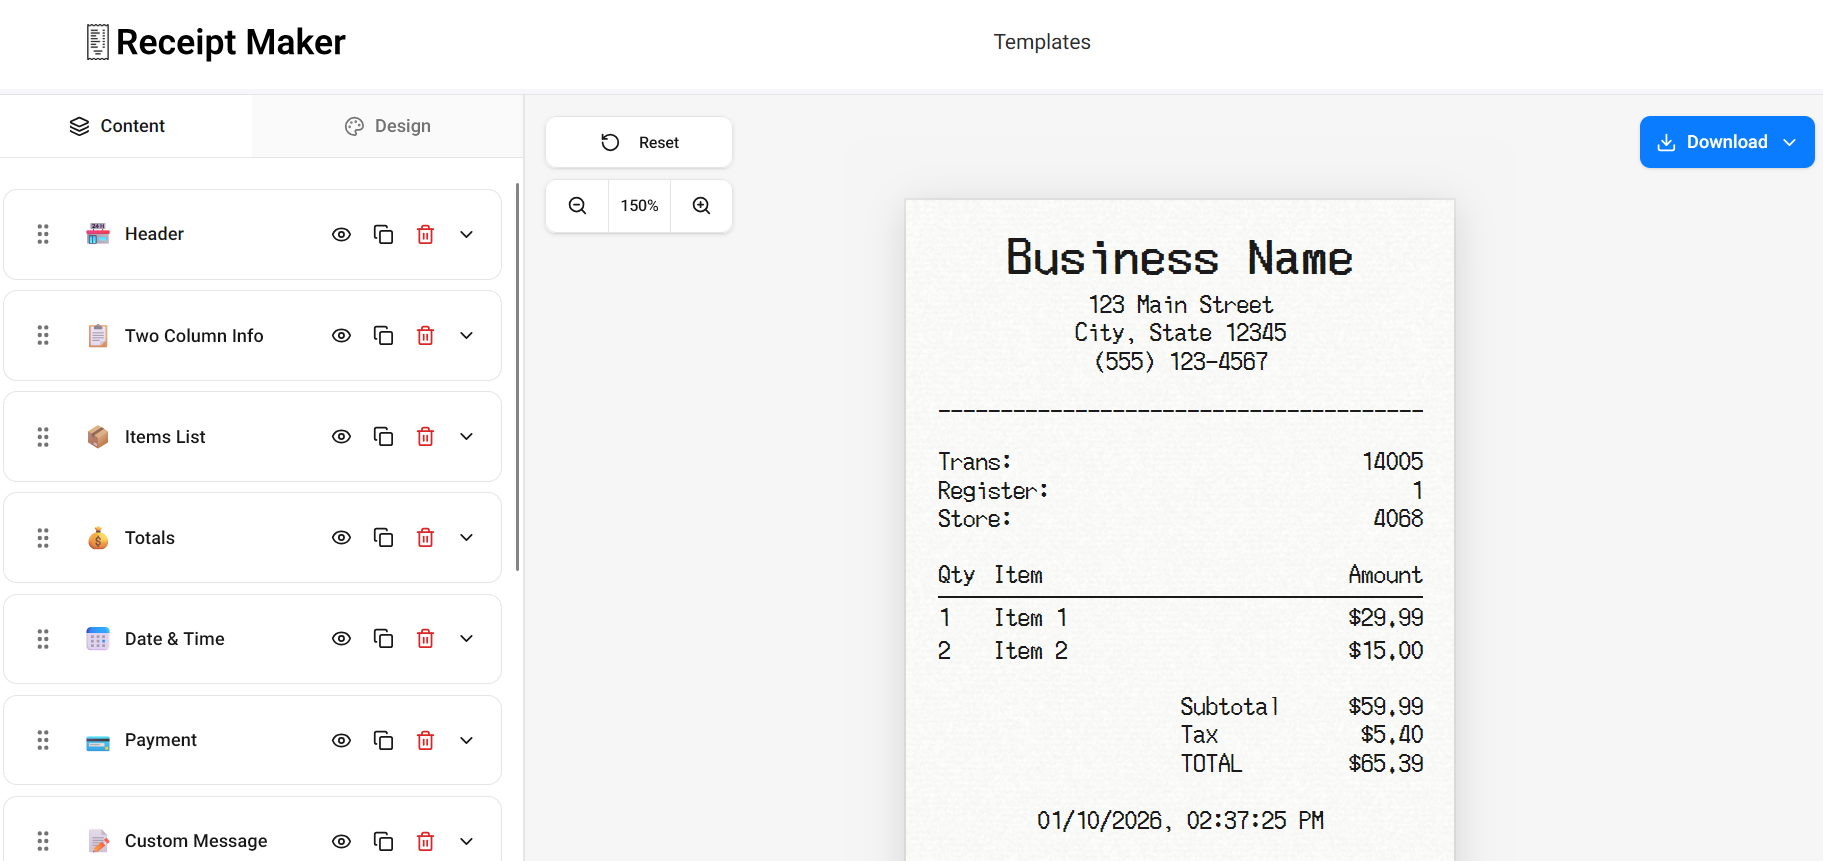The height and width of the screenshot is (861, 1823).
Task: Delete the Totals section
Action: (425, 538)
